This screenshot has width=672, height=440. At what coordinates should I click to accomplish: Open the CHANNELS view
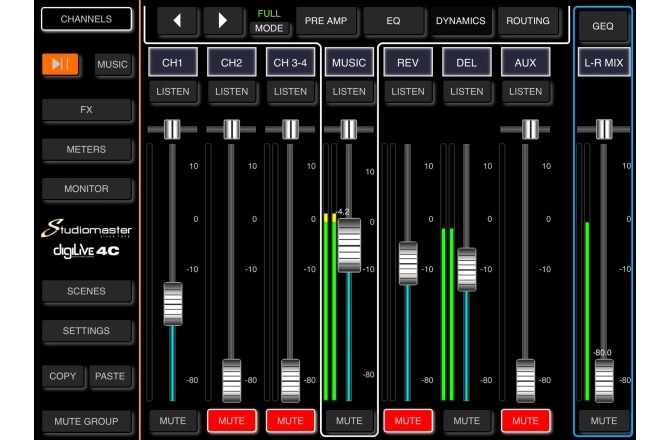[86, 19]
